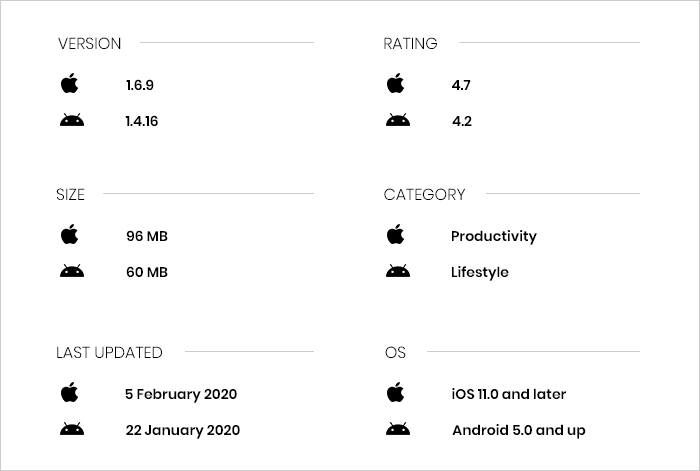
Task: Click the Android icon beside Lifestyle
Action: click(x=398, y=271)
